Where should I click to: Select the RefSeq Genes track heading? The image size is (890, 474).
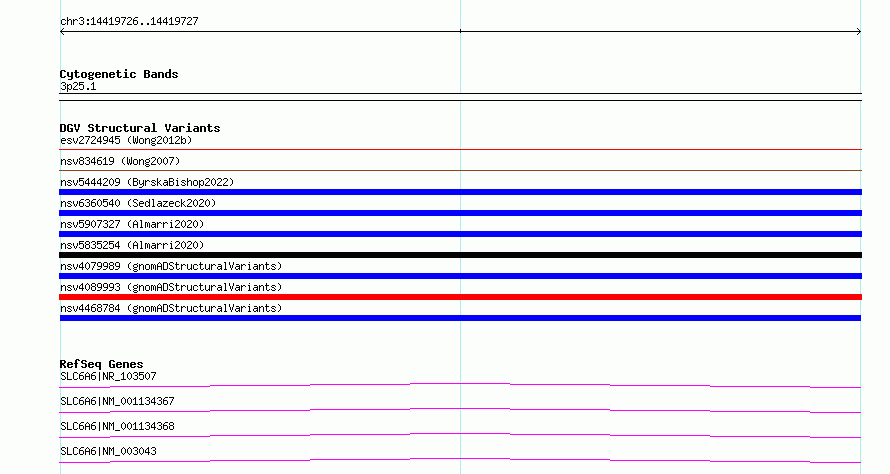pos(101,364)
